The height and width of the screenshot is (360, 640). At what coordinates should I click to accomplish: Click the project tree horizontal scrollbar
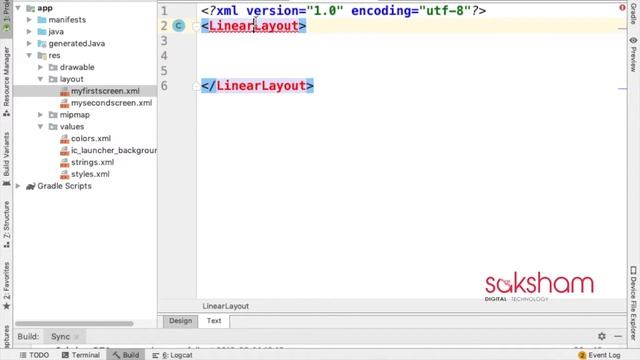pyautogui.click(x=74, y=324)
